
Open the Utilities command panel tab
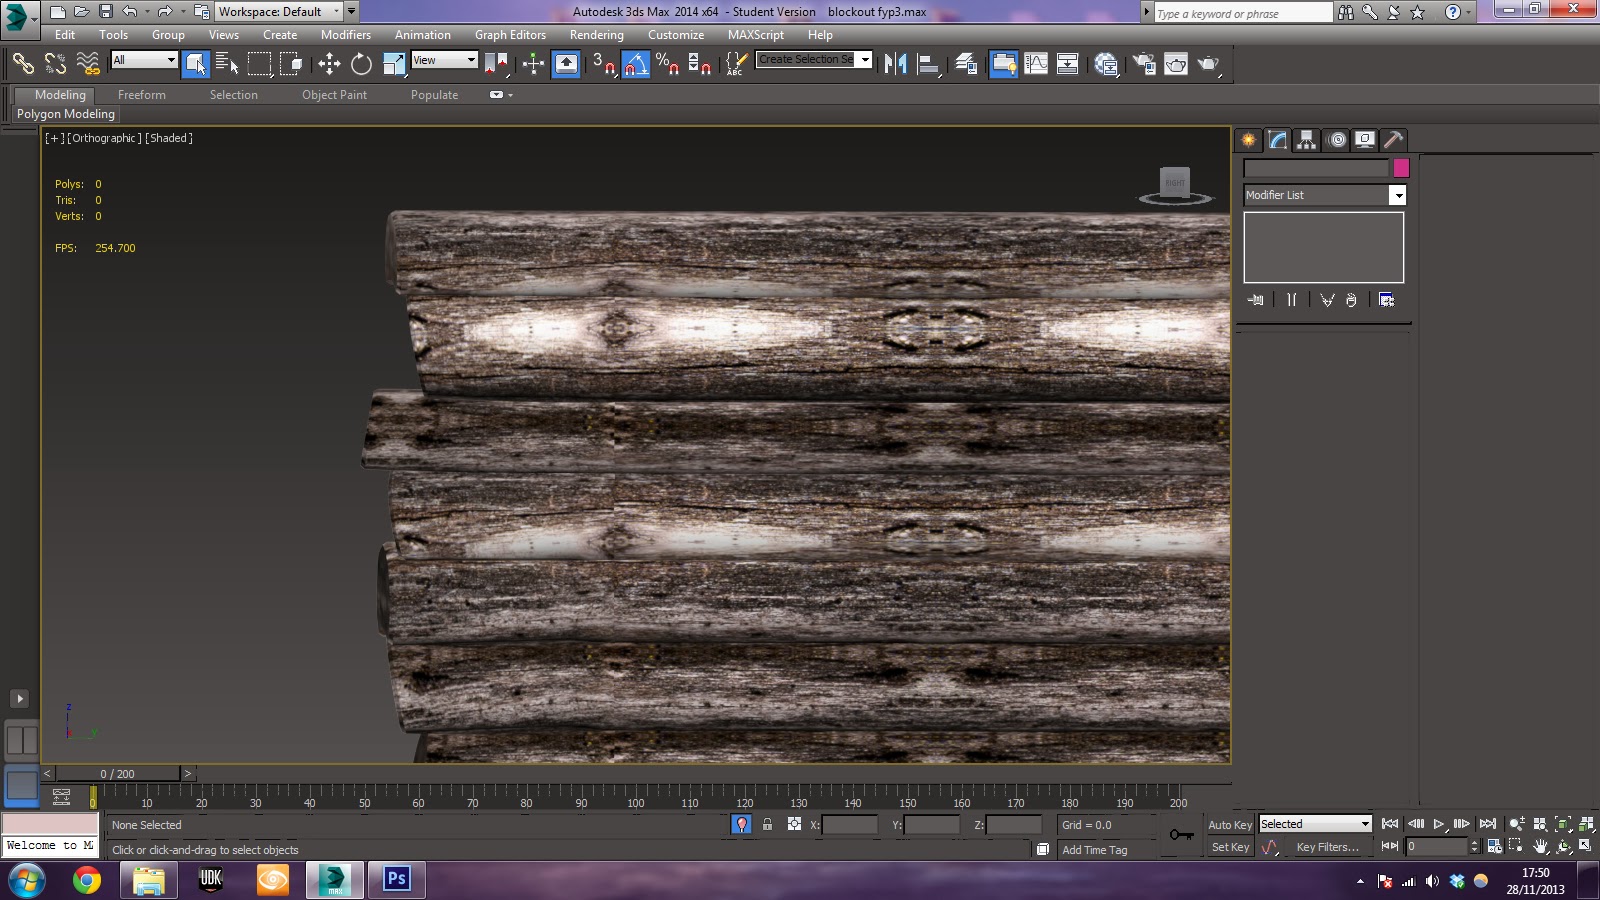coord(1393,140)
